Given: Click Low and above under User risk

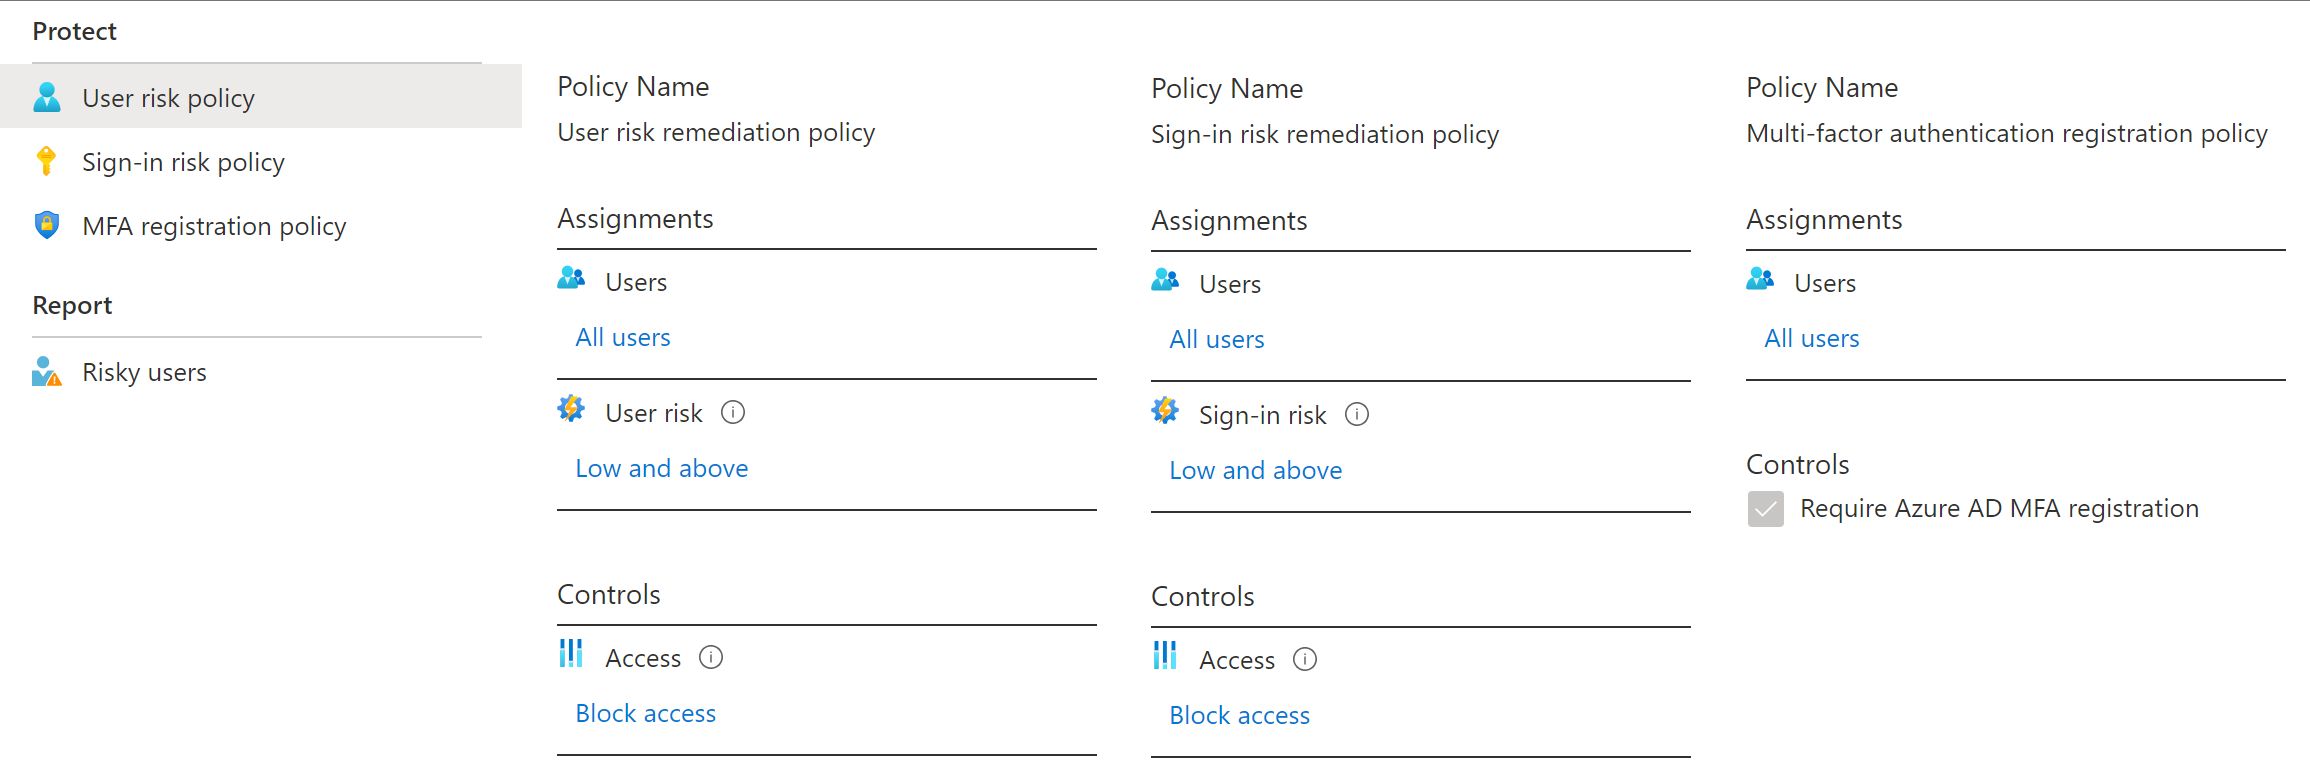Looking at the screenshot, I should pos(661,469).
